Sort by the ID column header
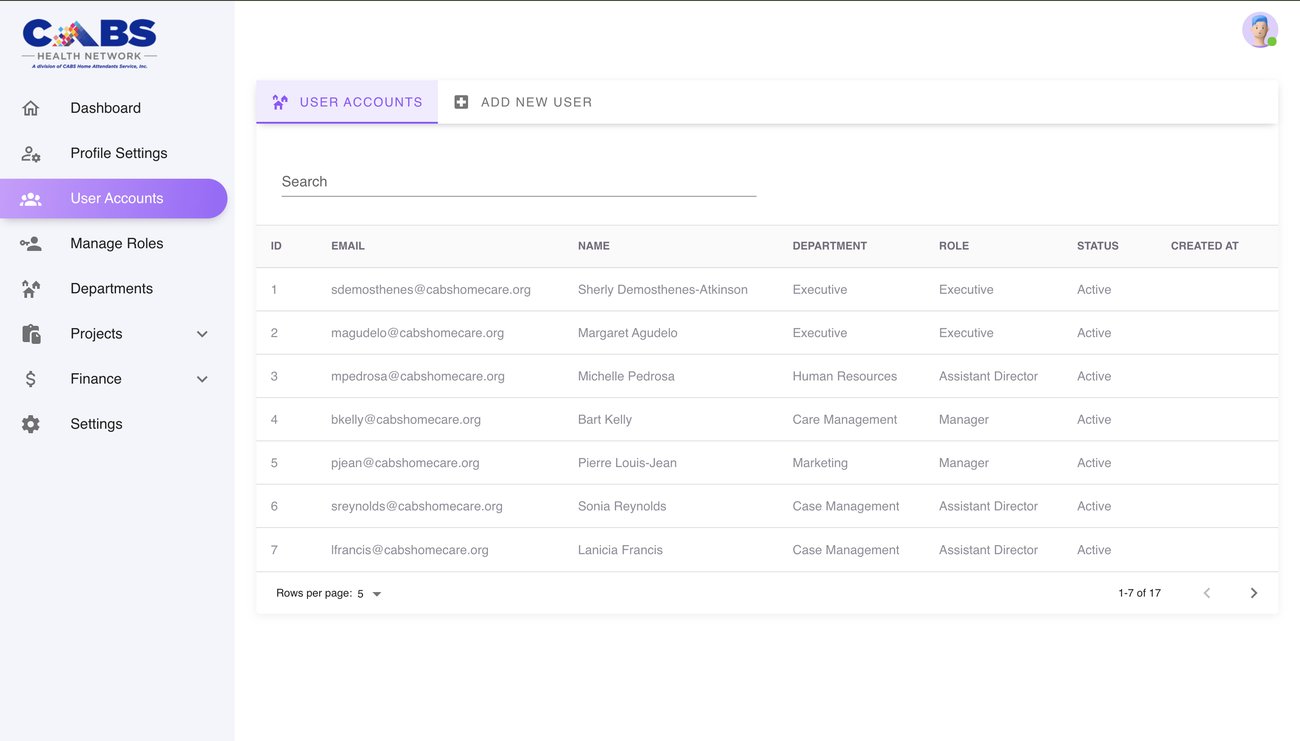This screenshot has width=1300, height=741. (276, 246)
